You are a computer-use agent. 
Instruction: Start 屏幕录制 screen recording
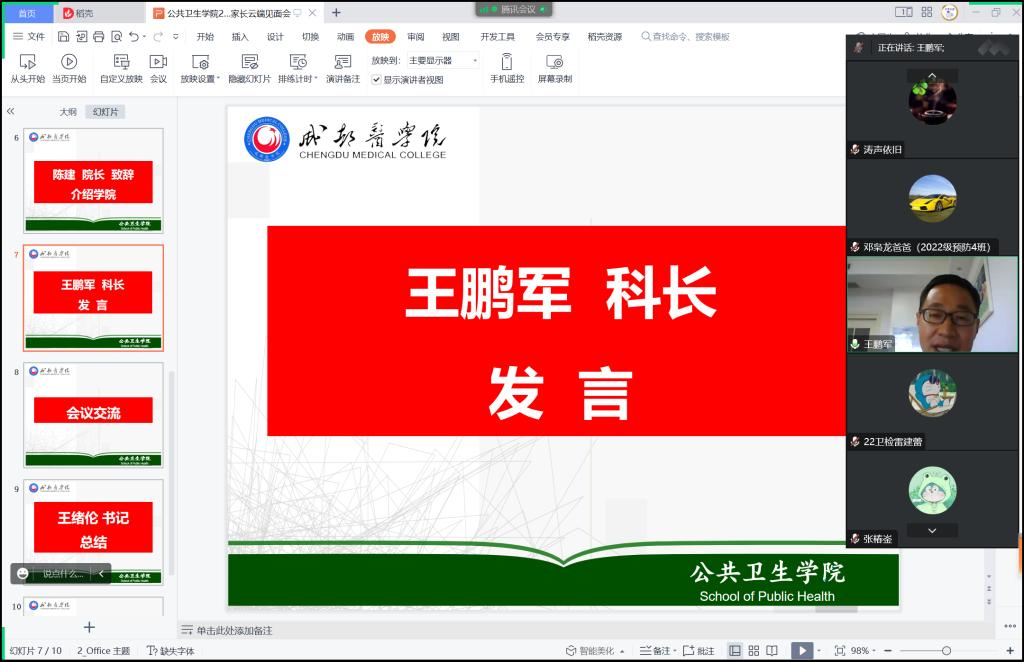point(554,63)
